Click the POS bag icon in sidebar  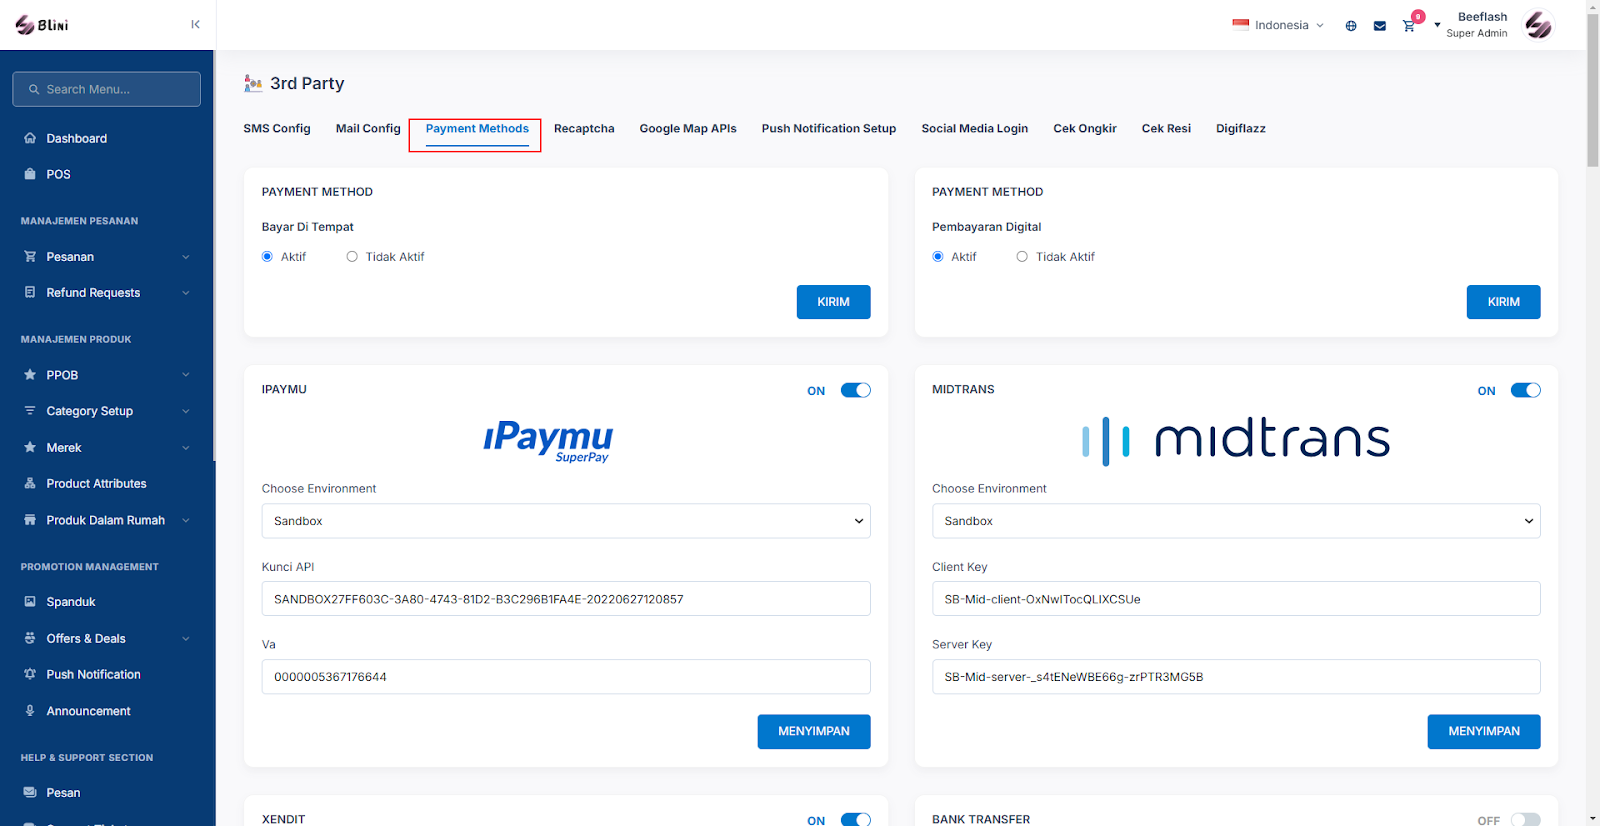tap(30, 174)
